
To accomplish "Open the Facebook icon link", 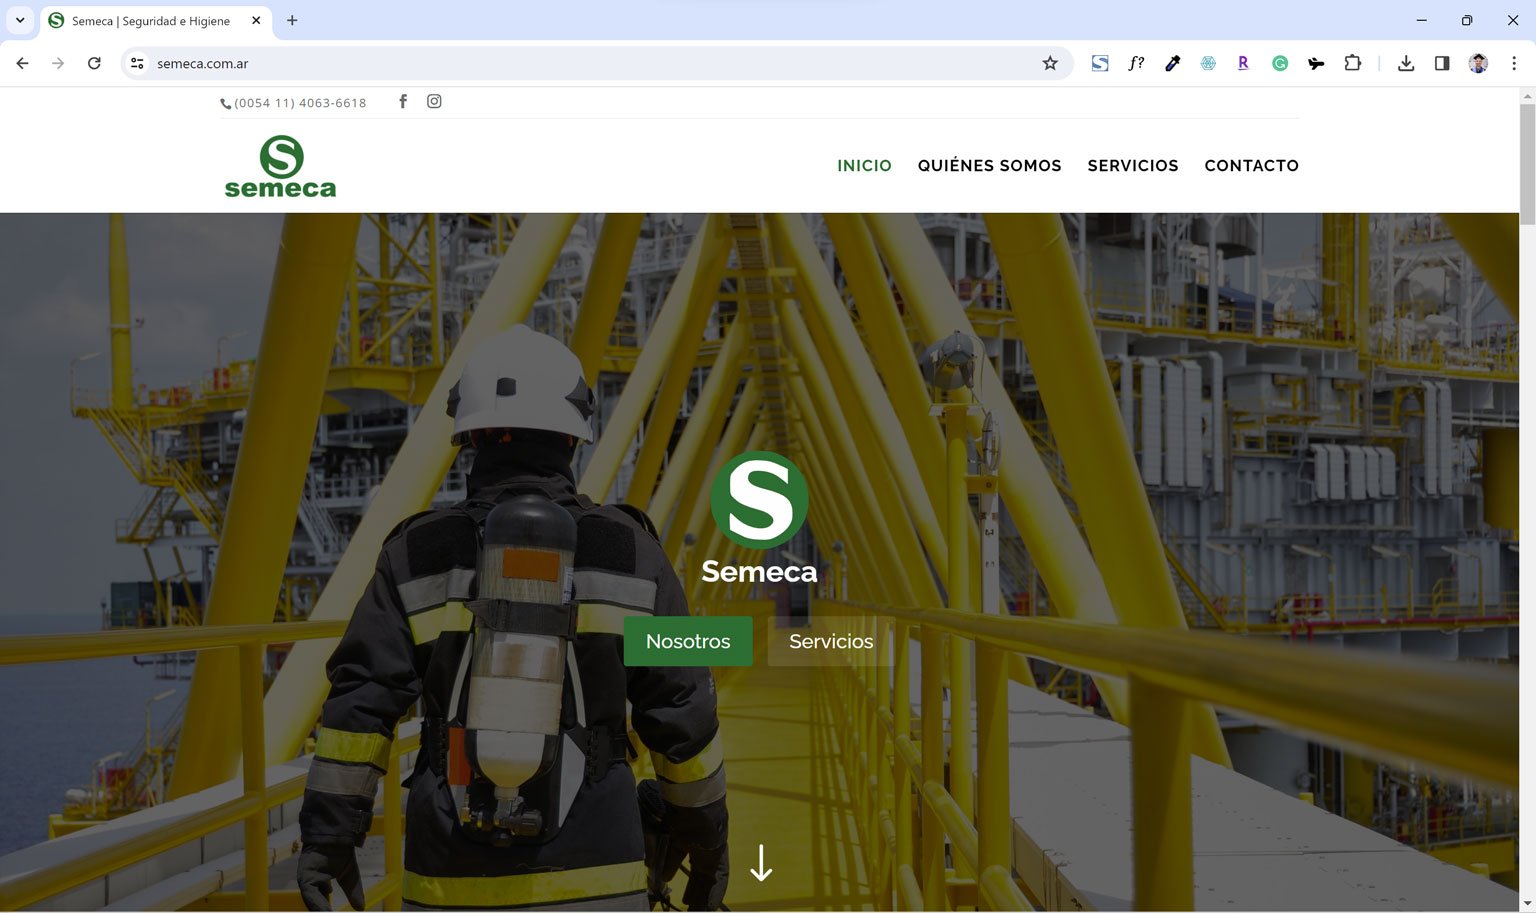I will pyautogui.click(x=403, y=101).
